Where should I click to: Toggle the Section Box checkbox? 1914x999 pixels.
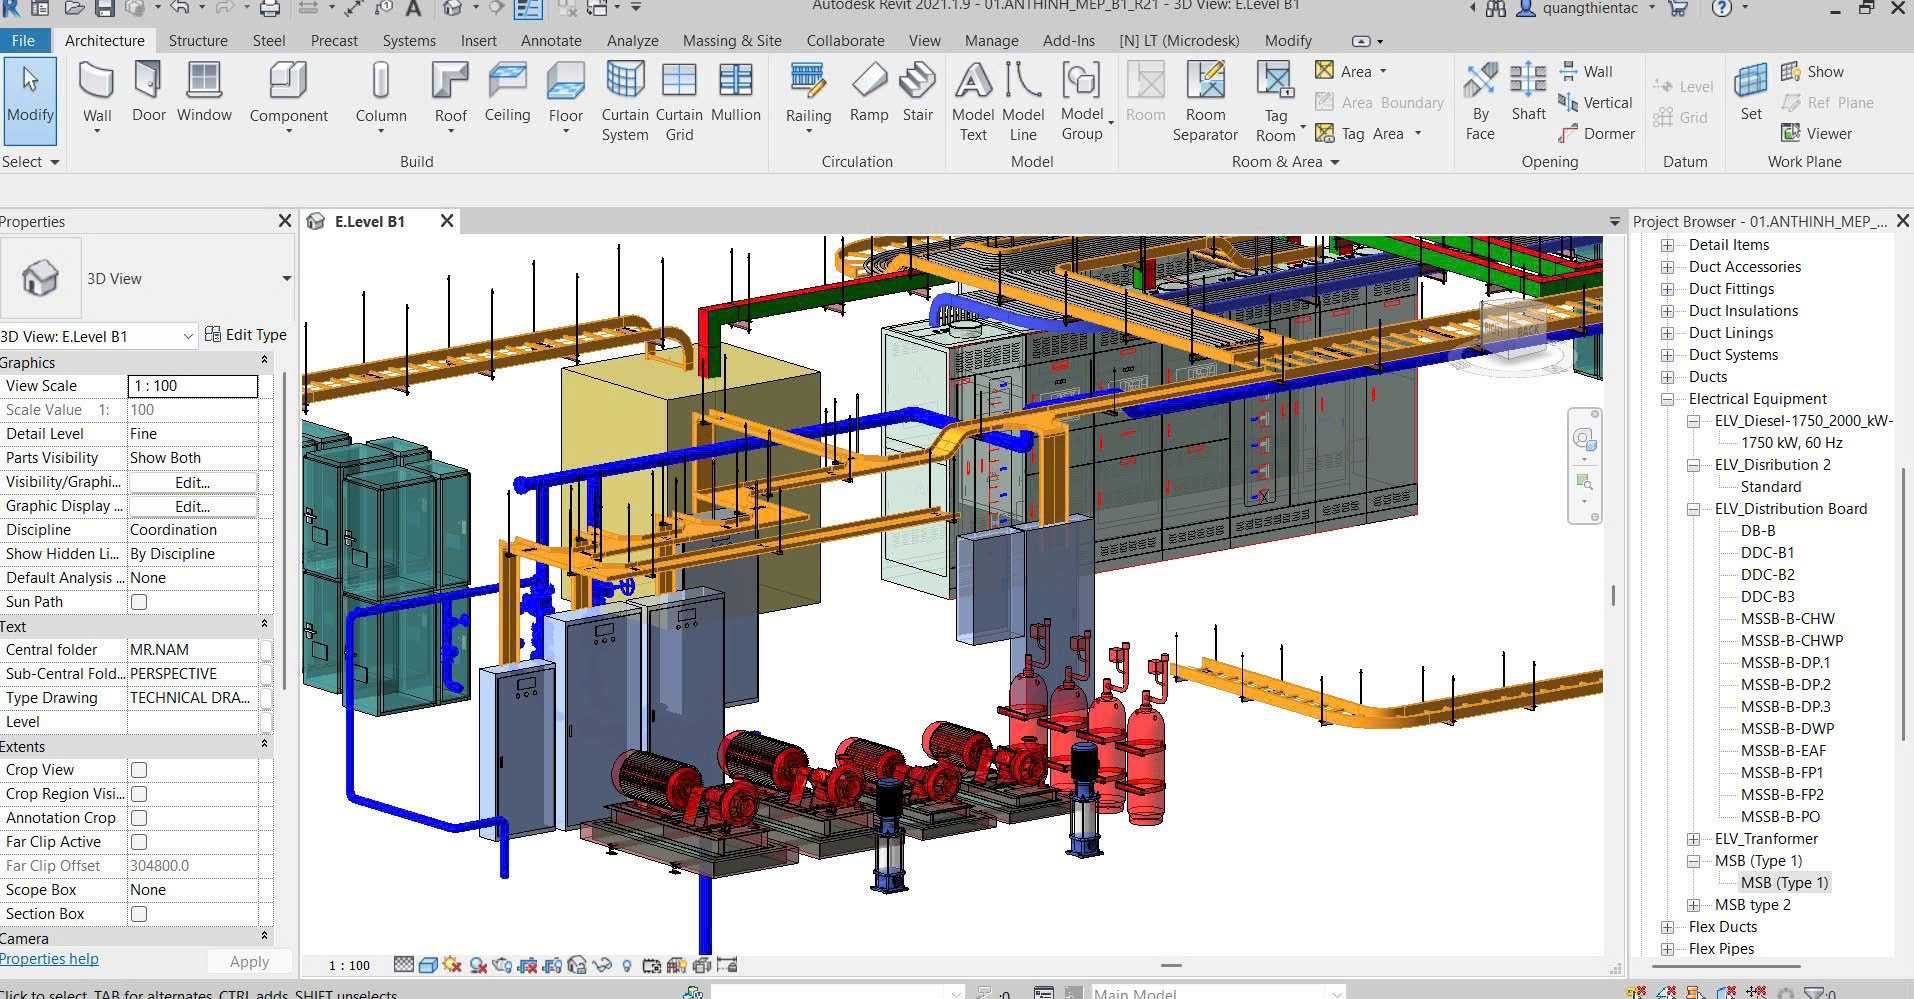click(139, 914)
